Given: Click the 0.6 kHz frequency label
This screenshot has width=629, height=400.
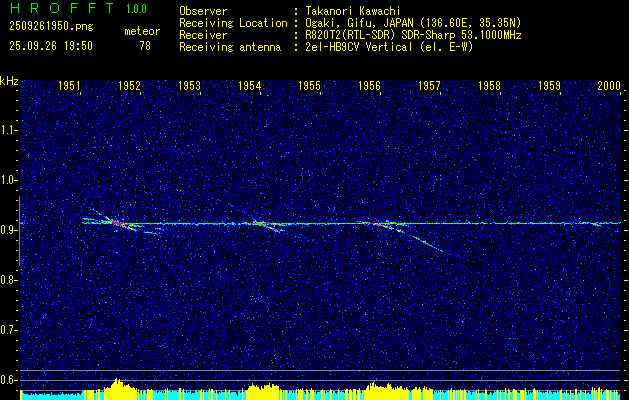Looking at the screenshot, I should coord(9,380).
